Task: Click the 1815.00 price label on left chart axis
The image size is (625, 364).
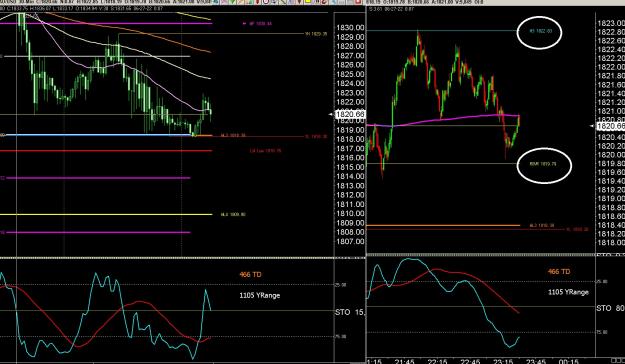Action: (x=350, y=167)
